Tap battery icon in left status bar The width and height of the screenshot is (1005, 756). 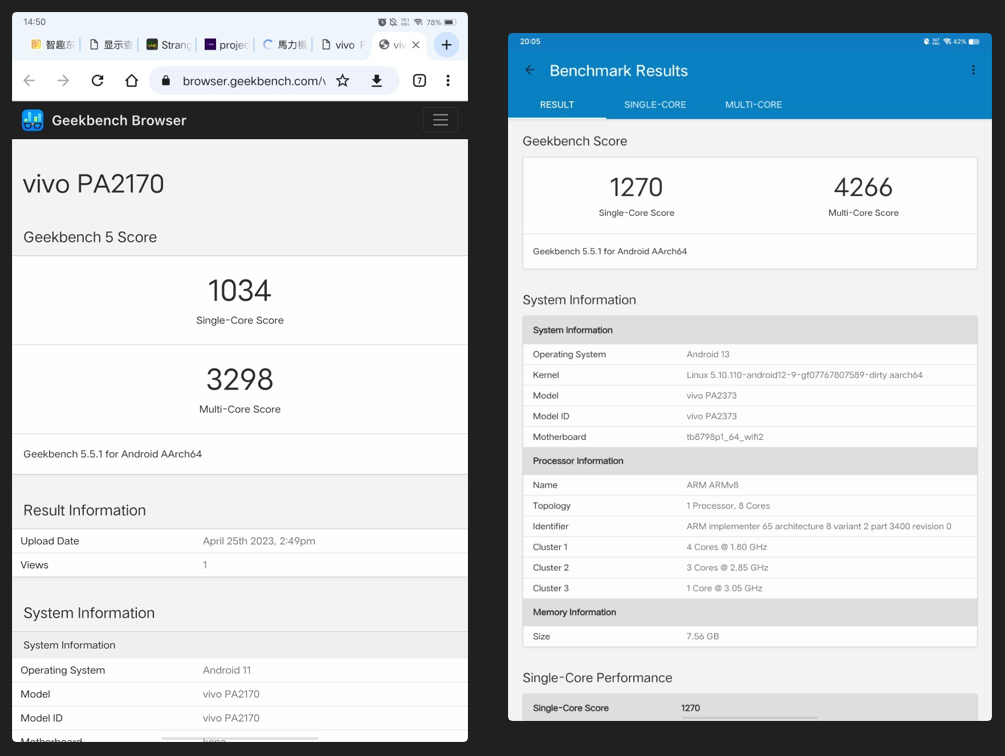[x=450, y=22]
